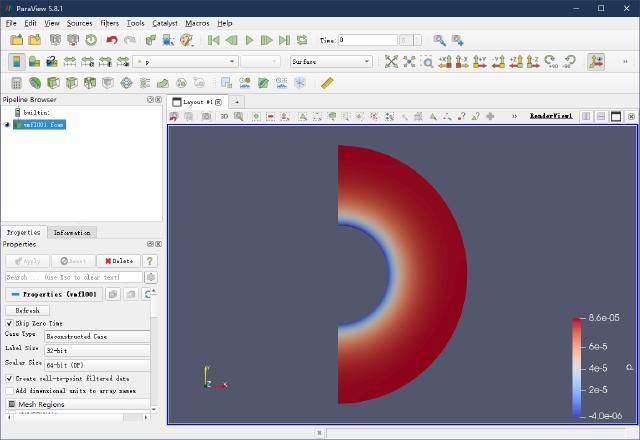Toggle the Mesh Regions header checkbox
The image size is (640, 440).
point(12,404)
